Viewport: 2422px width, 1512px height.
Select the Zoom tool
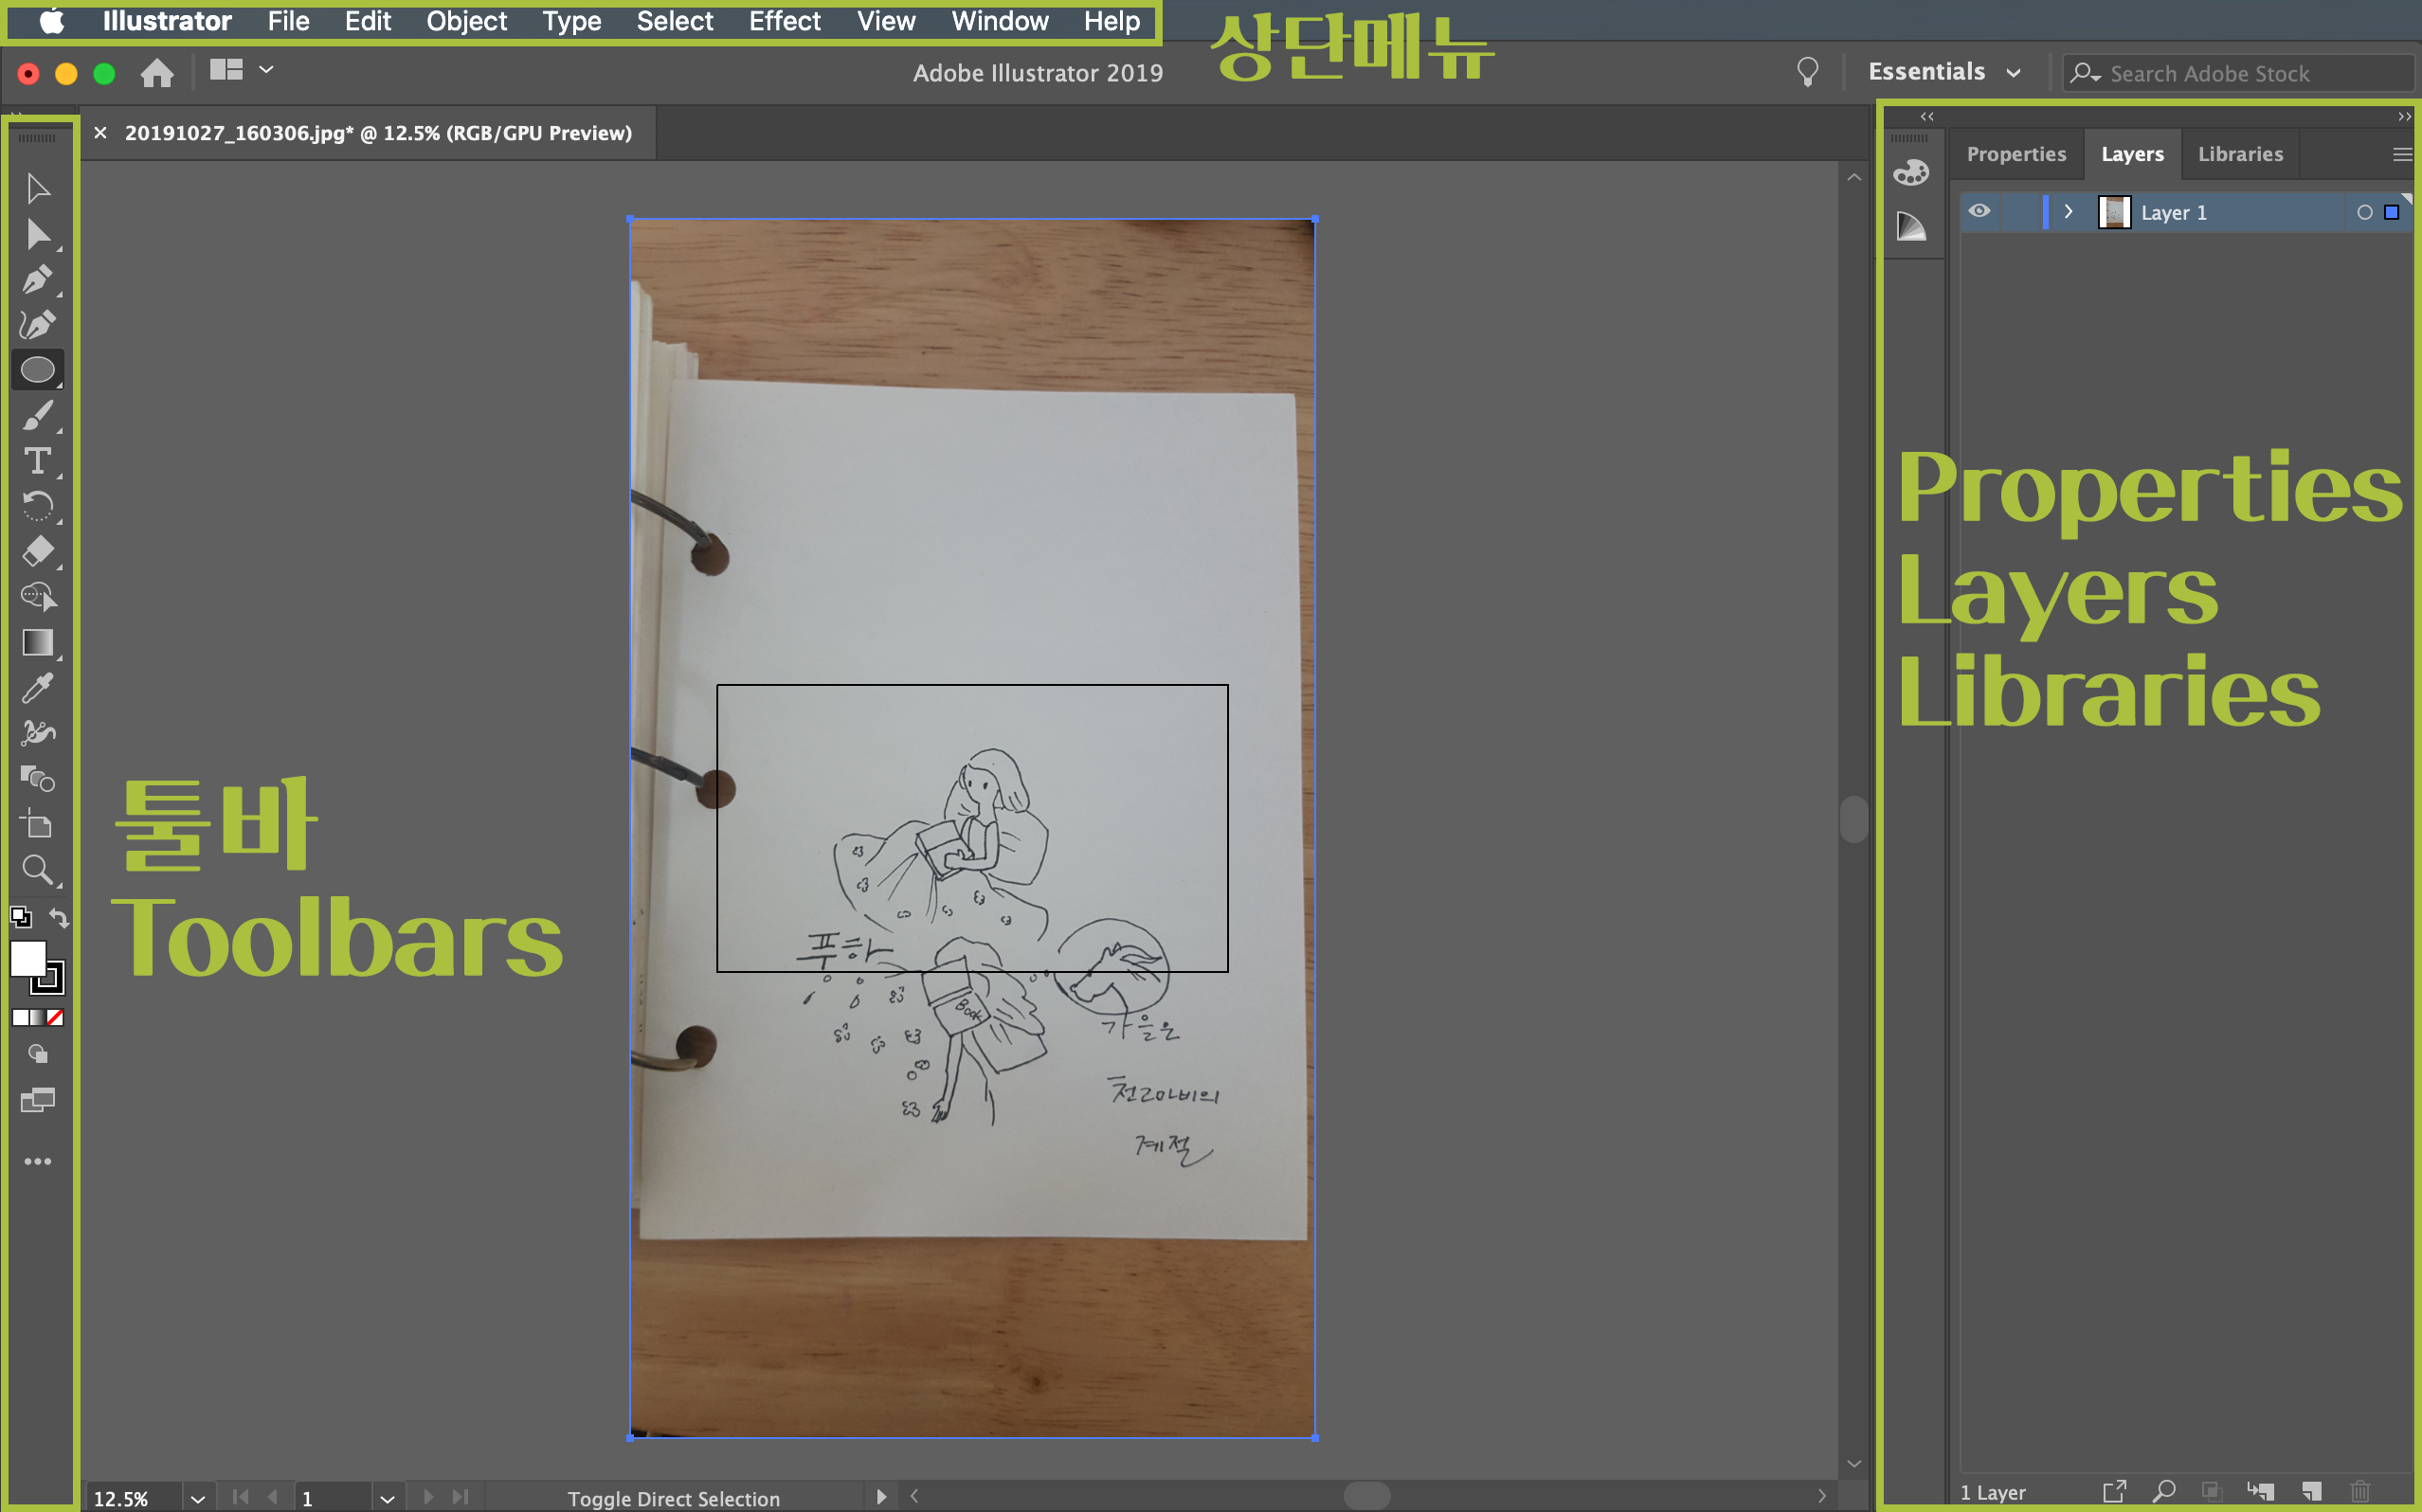point(37,869)
